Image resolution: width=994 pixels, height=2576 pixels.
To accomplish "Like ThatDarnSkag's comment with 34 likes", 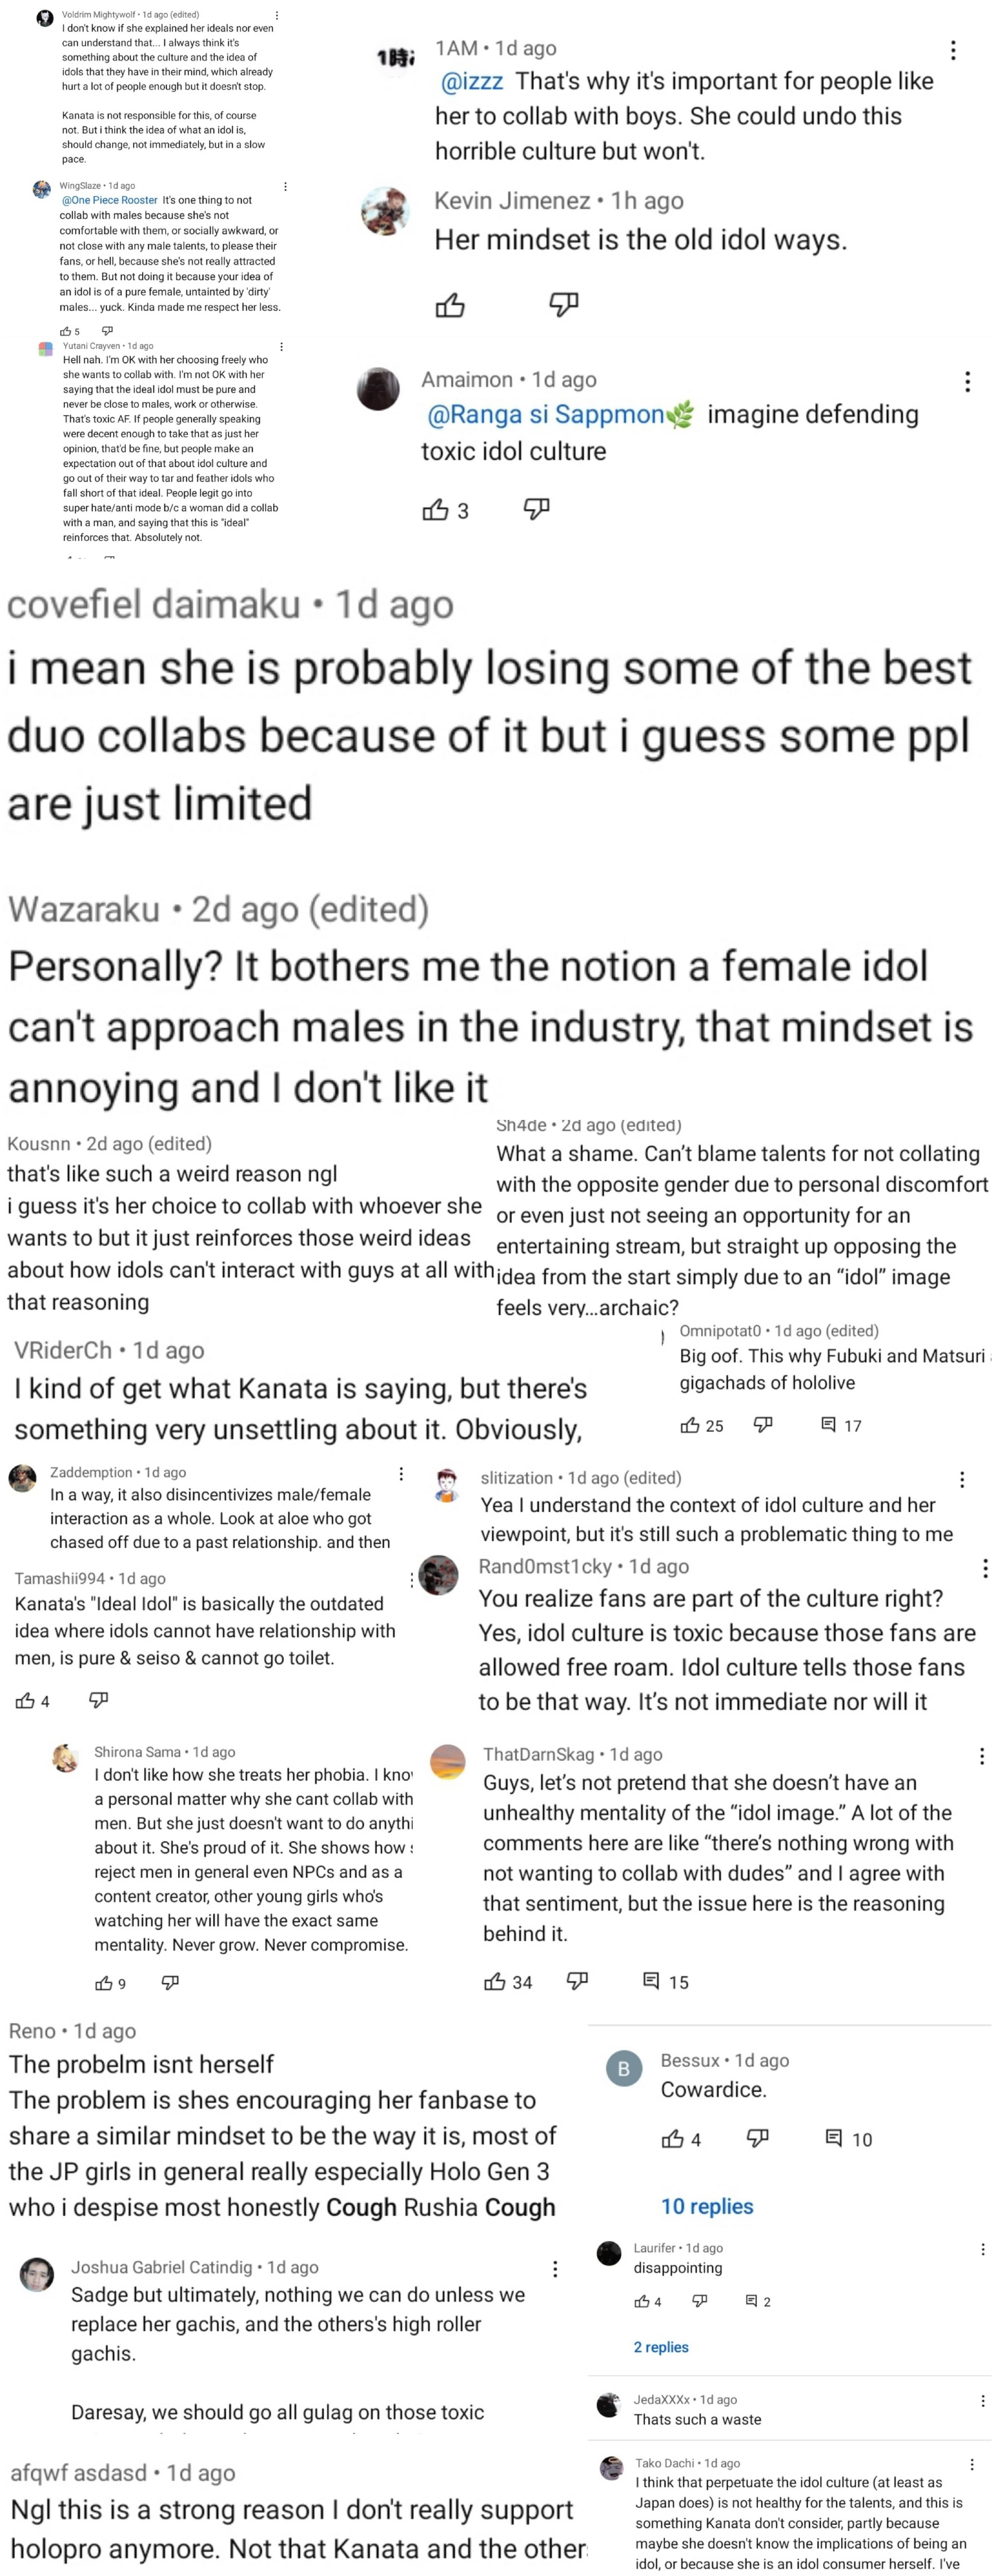I will [x=494, y=1981].
